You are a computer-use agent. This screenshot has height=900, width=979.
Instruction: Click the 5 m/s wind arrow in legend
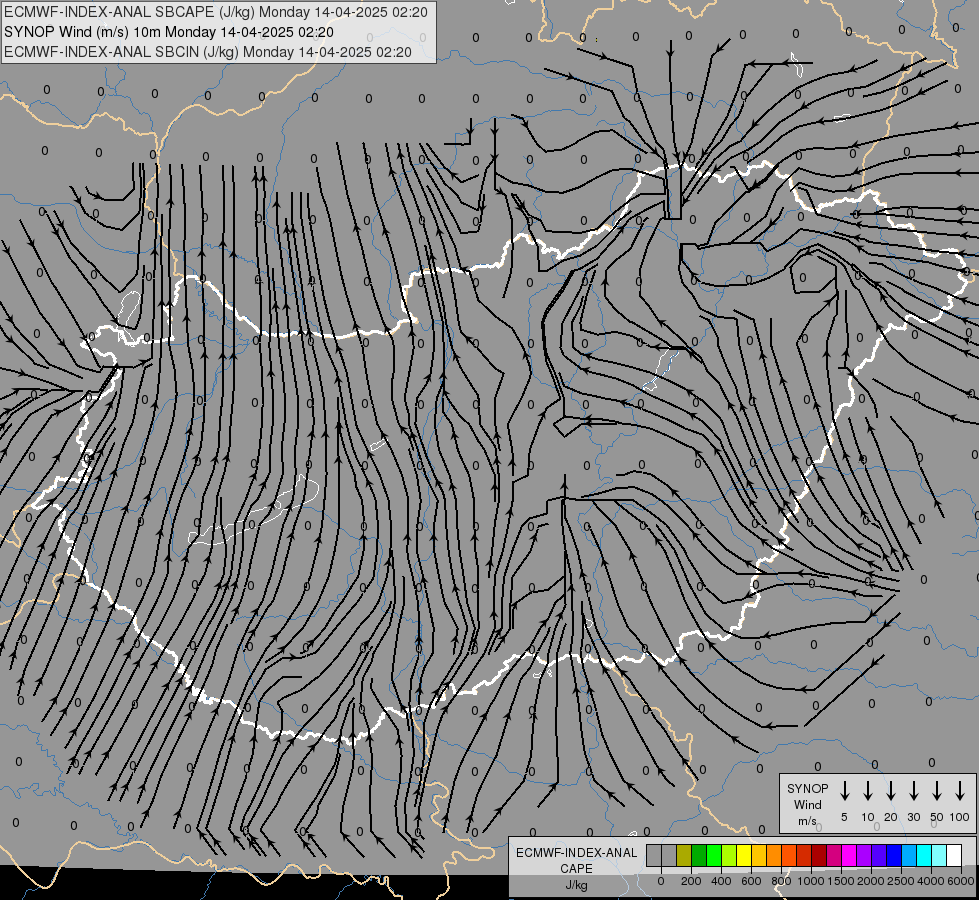coord(844,791)
